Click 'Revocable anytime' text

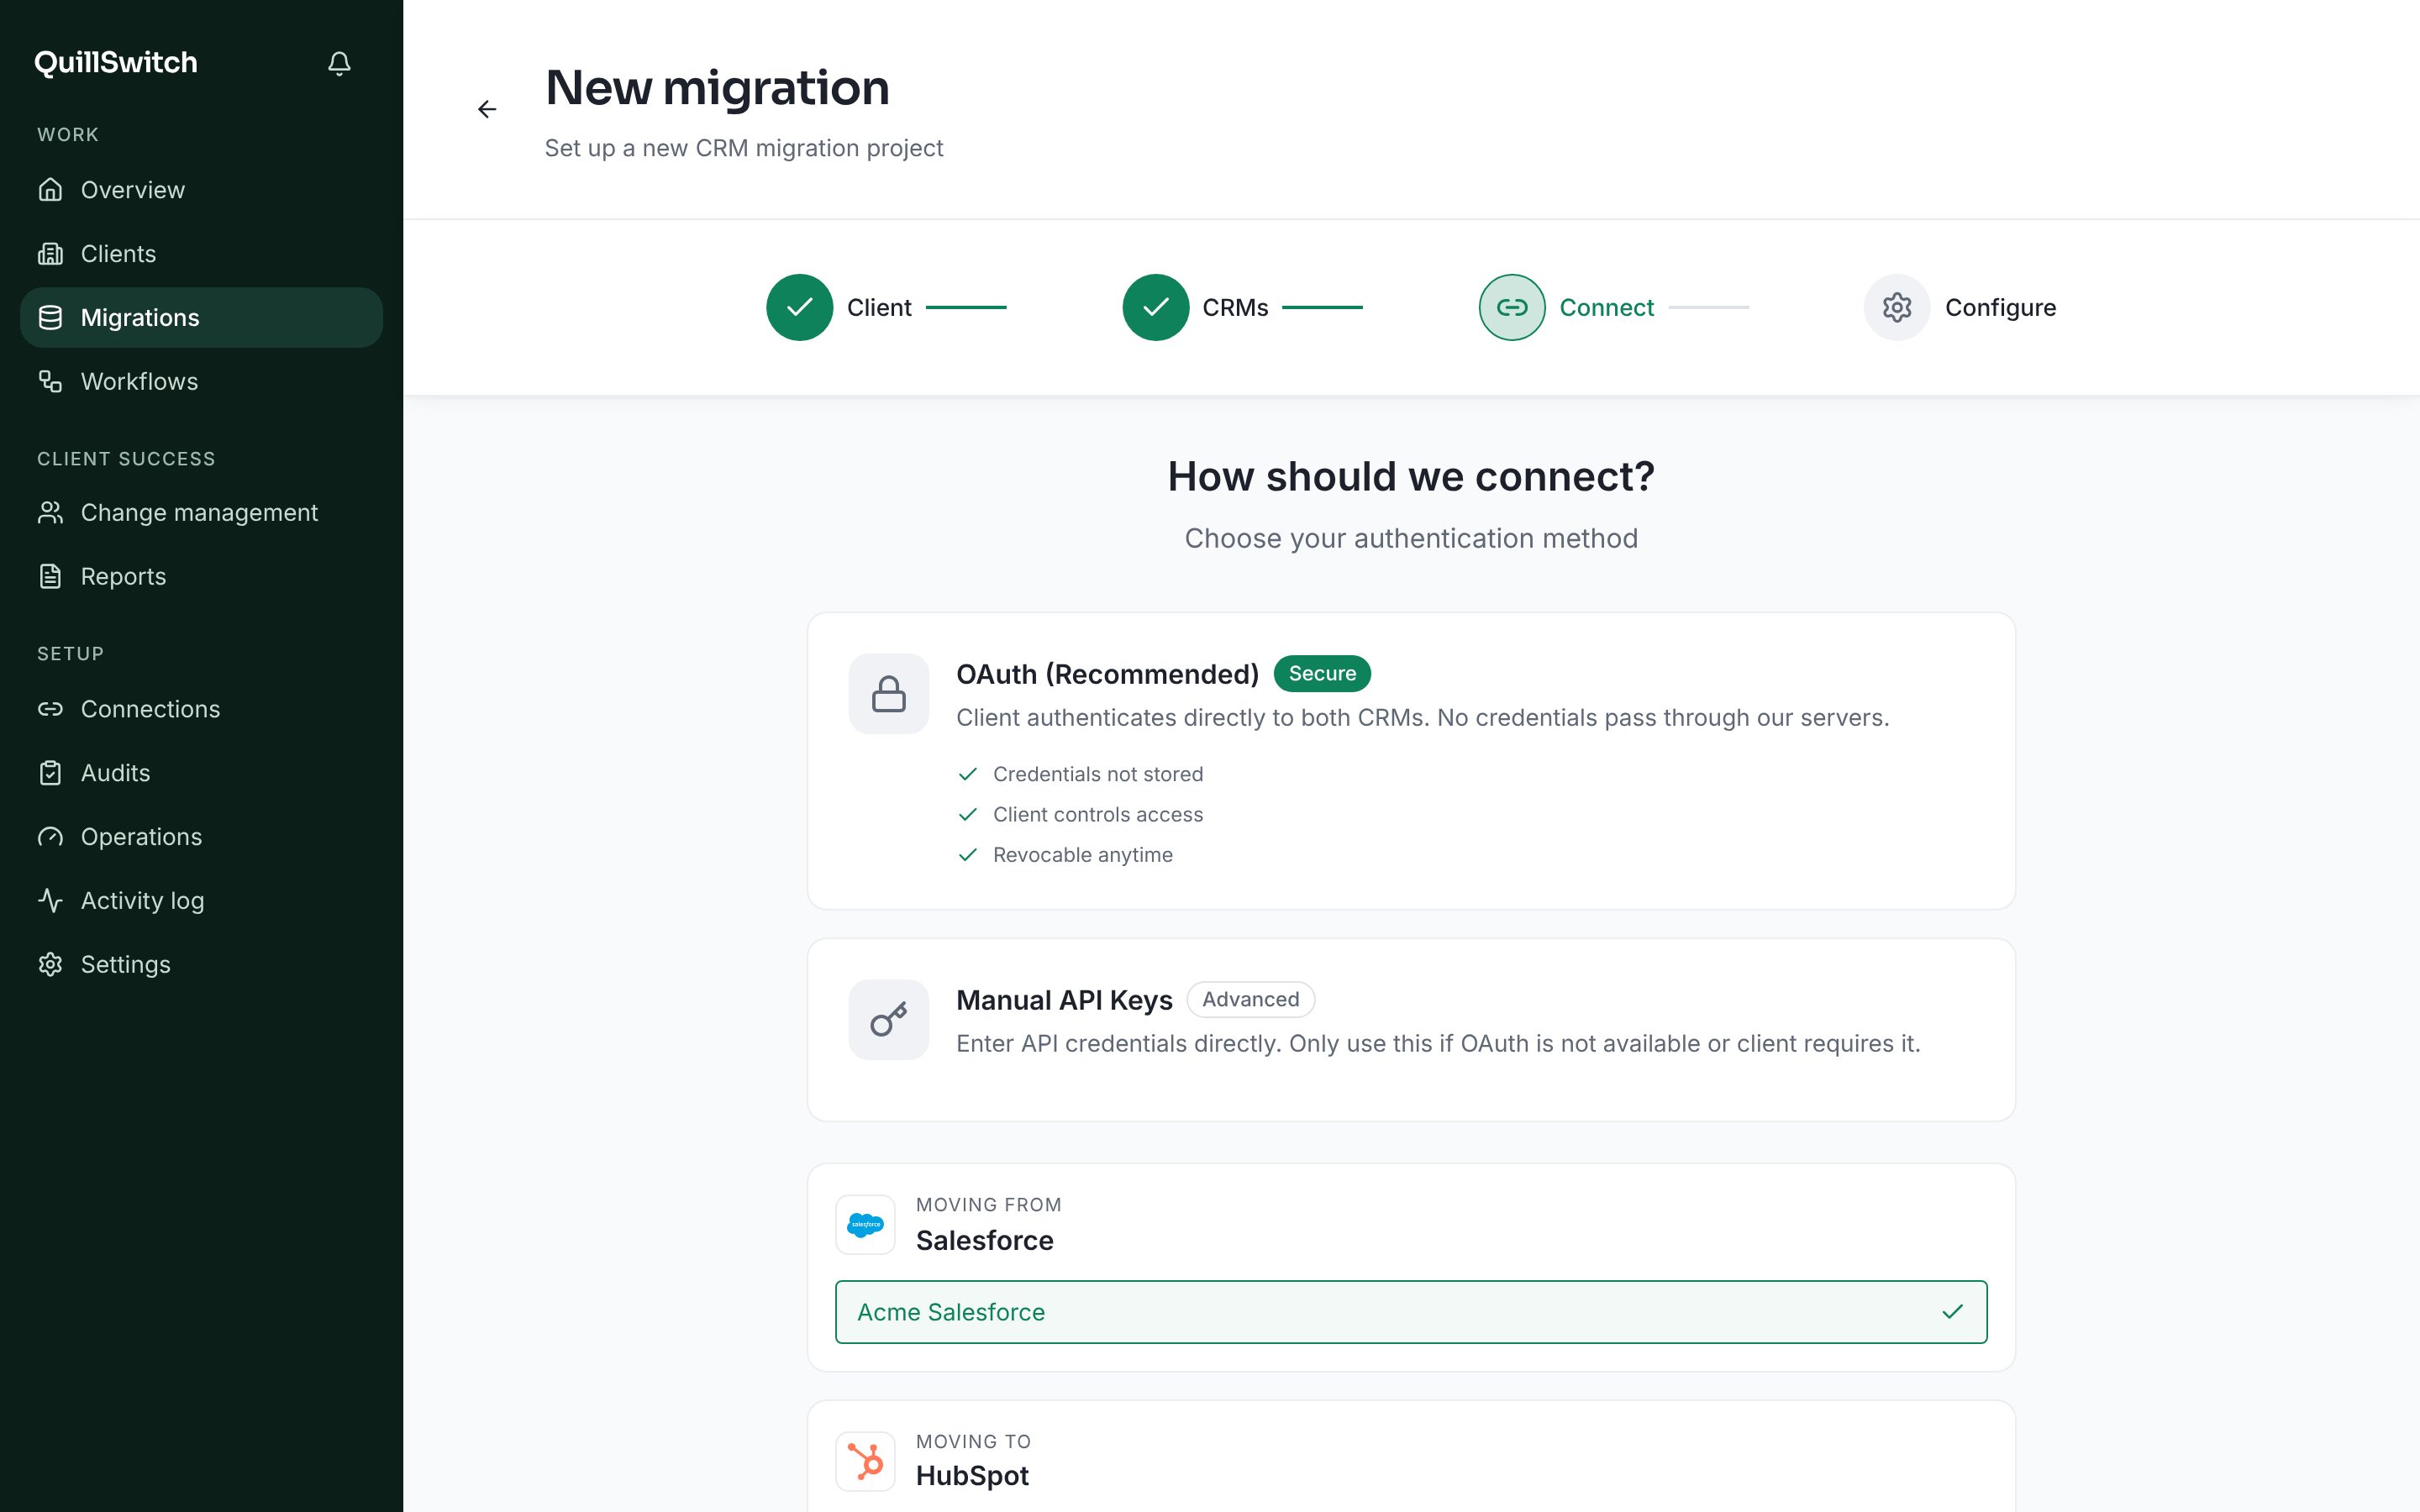click(1083, 855)
